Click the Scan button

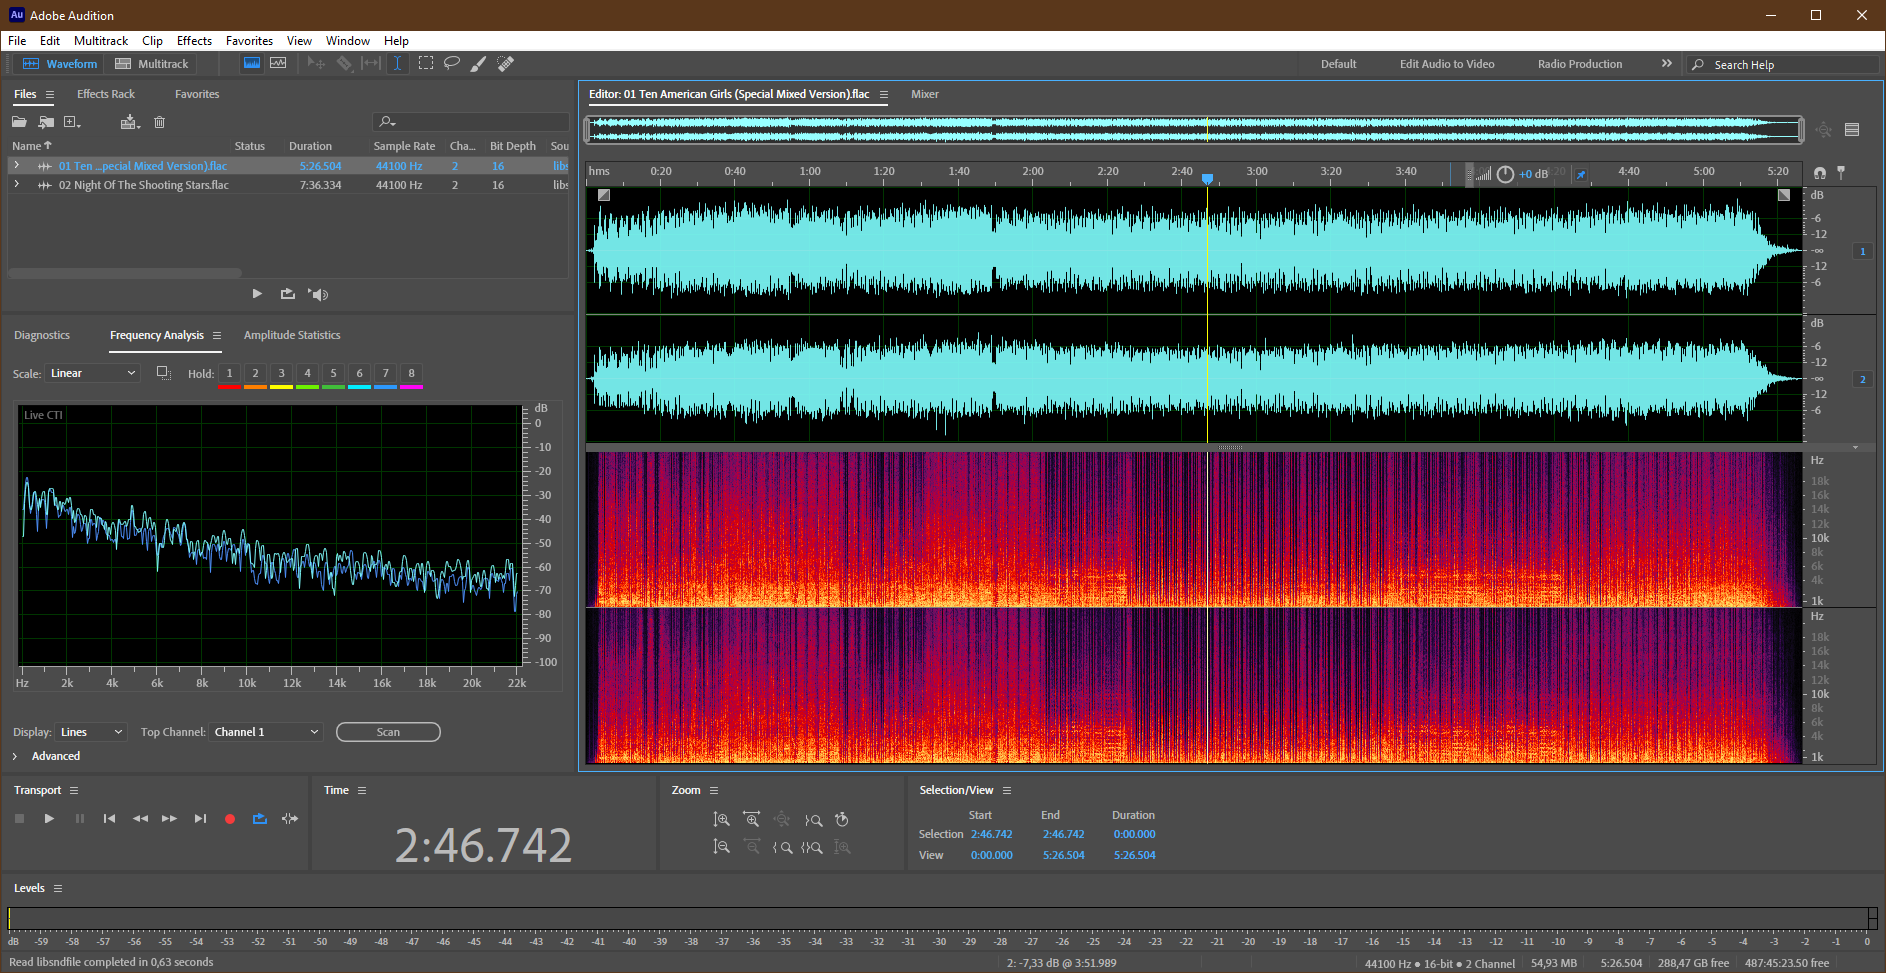click(388, 732)
